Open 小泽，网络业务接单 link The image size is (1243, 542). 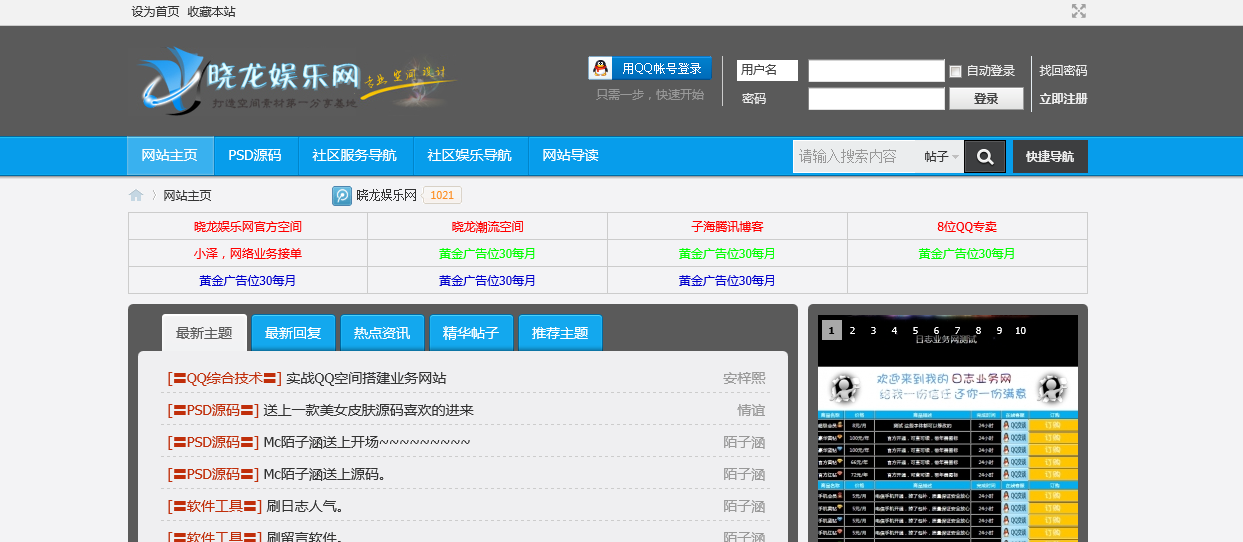(248, 254)
